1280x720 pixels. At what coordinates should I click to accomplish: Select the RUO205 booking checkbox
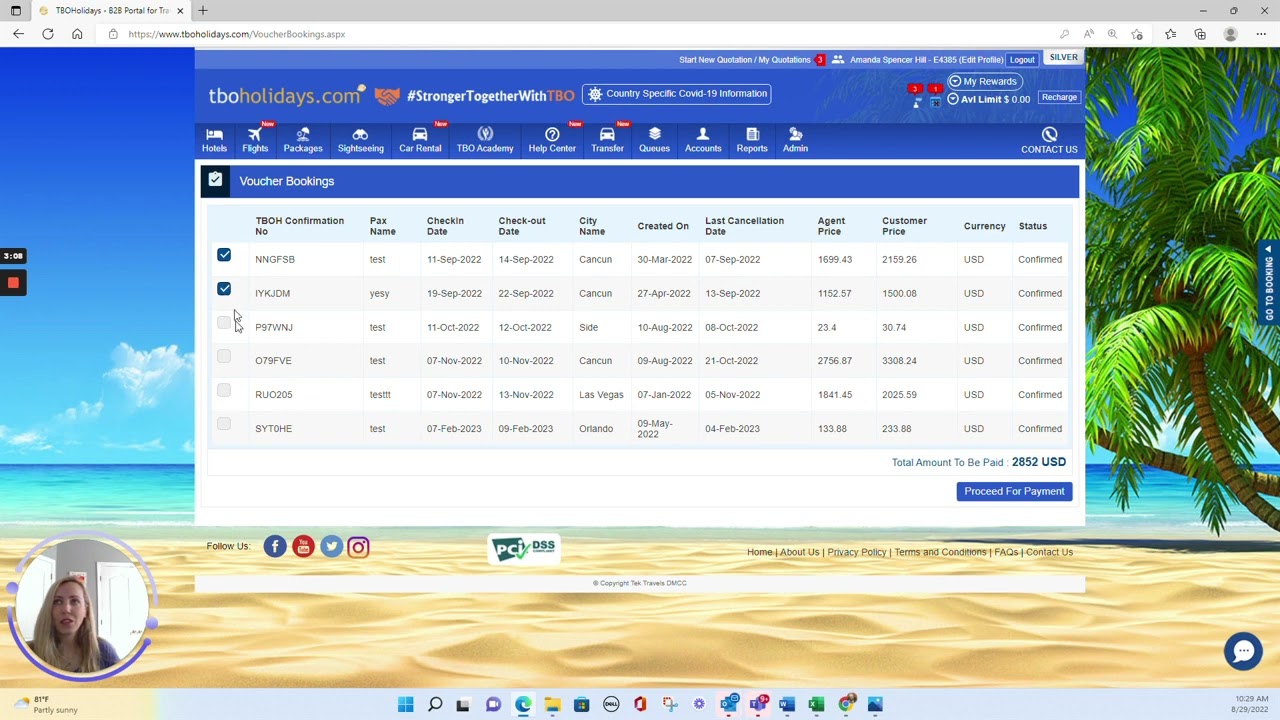[x=224, y=390]
